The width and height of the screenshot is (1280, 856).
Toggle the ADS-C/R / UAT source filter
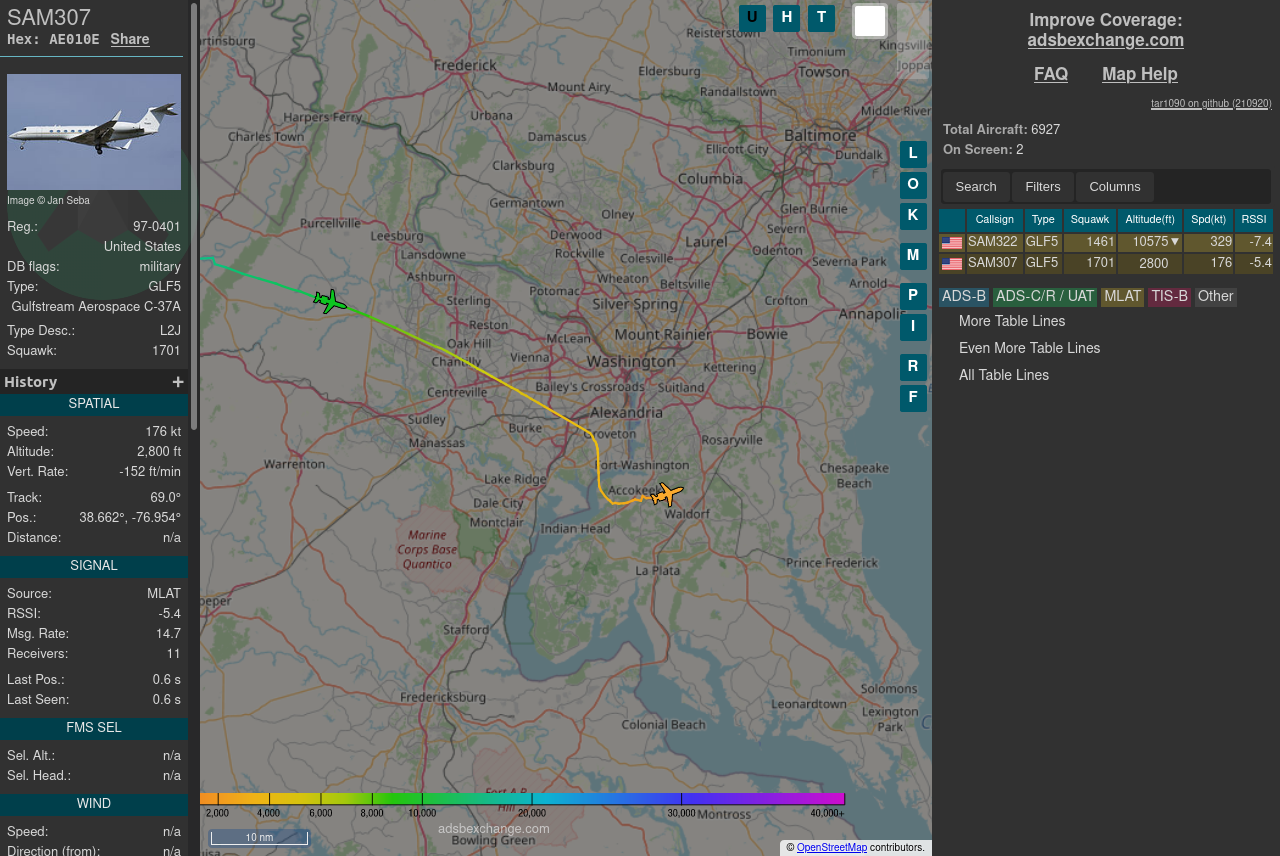pos(1045,297)
